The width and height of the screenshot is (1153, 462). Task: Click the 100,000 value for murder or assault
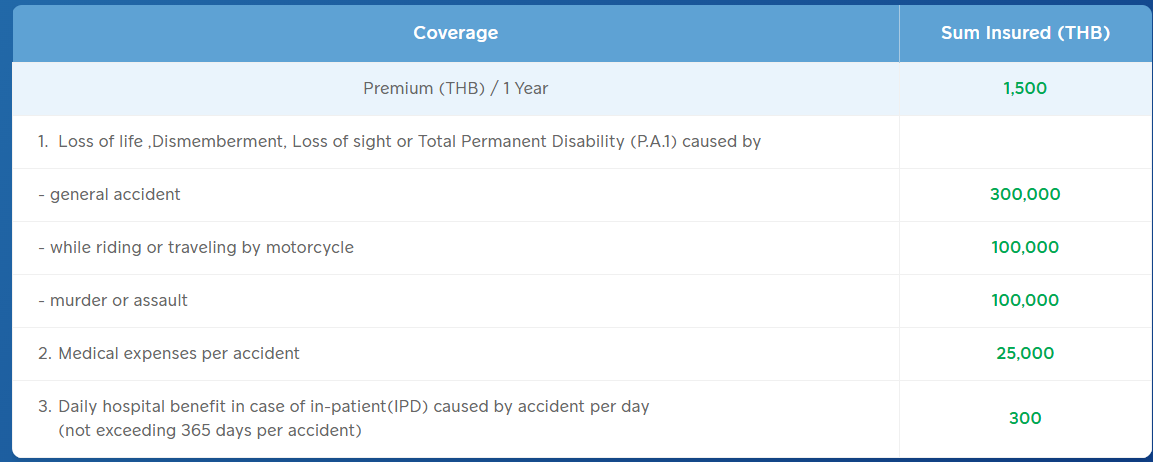point(1025,301)
